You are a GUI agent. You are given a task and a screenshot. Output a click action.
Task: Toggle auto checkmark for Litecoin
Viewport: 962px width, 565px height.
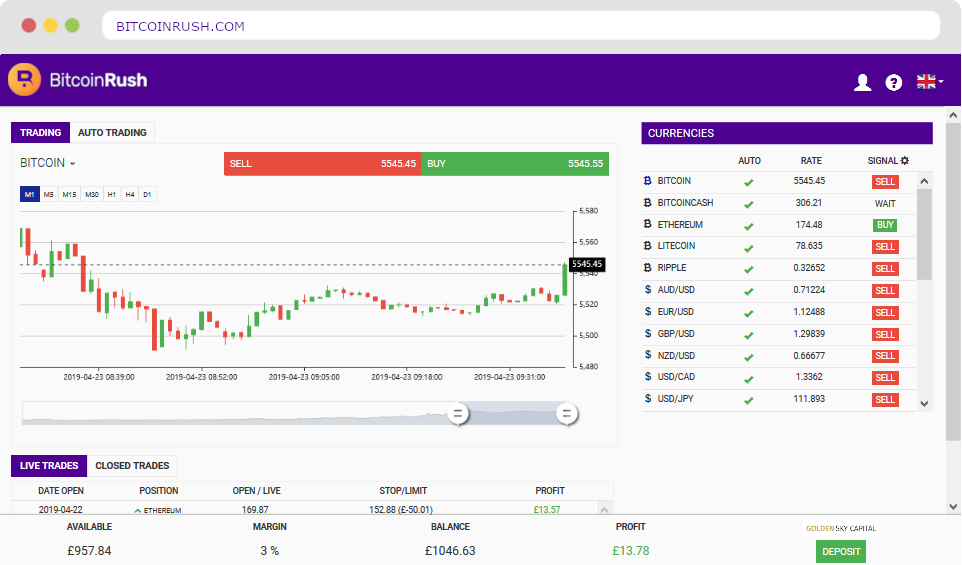748,247
